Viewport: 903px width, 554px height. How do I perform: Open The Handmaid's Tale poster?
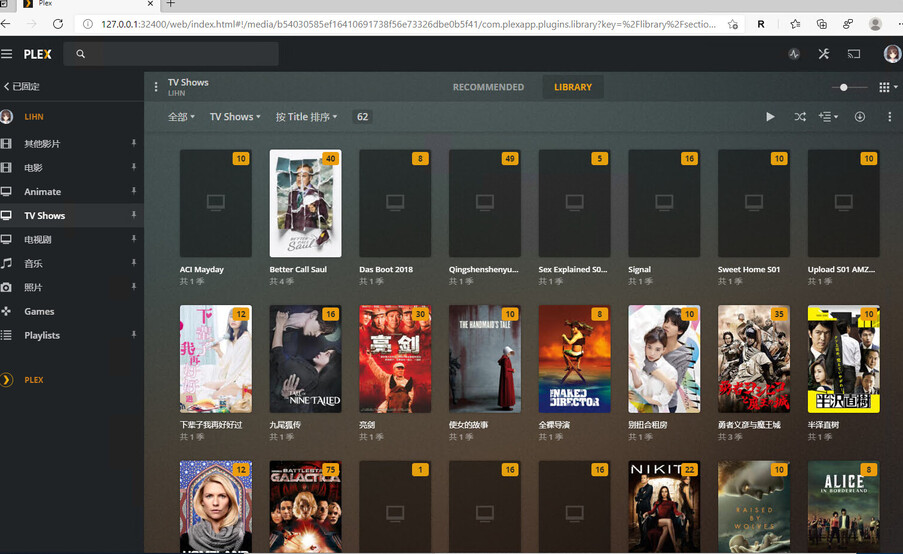[x=485, y=359]
